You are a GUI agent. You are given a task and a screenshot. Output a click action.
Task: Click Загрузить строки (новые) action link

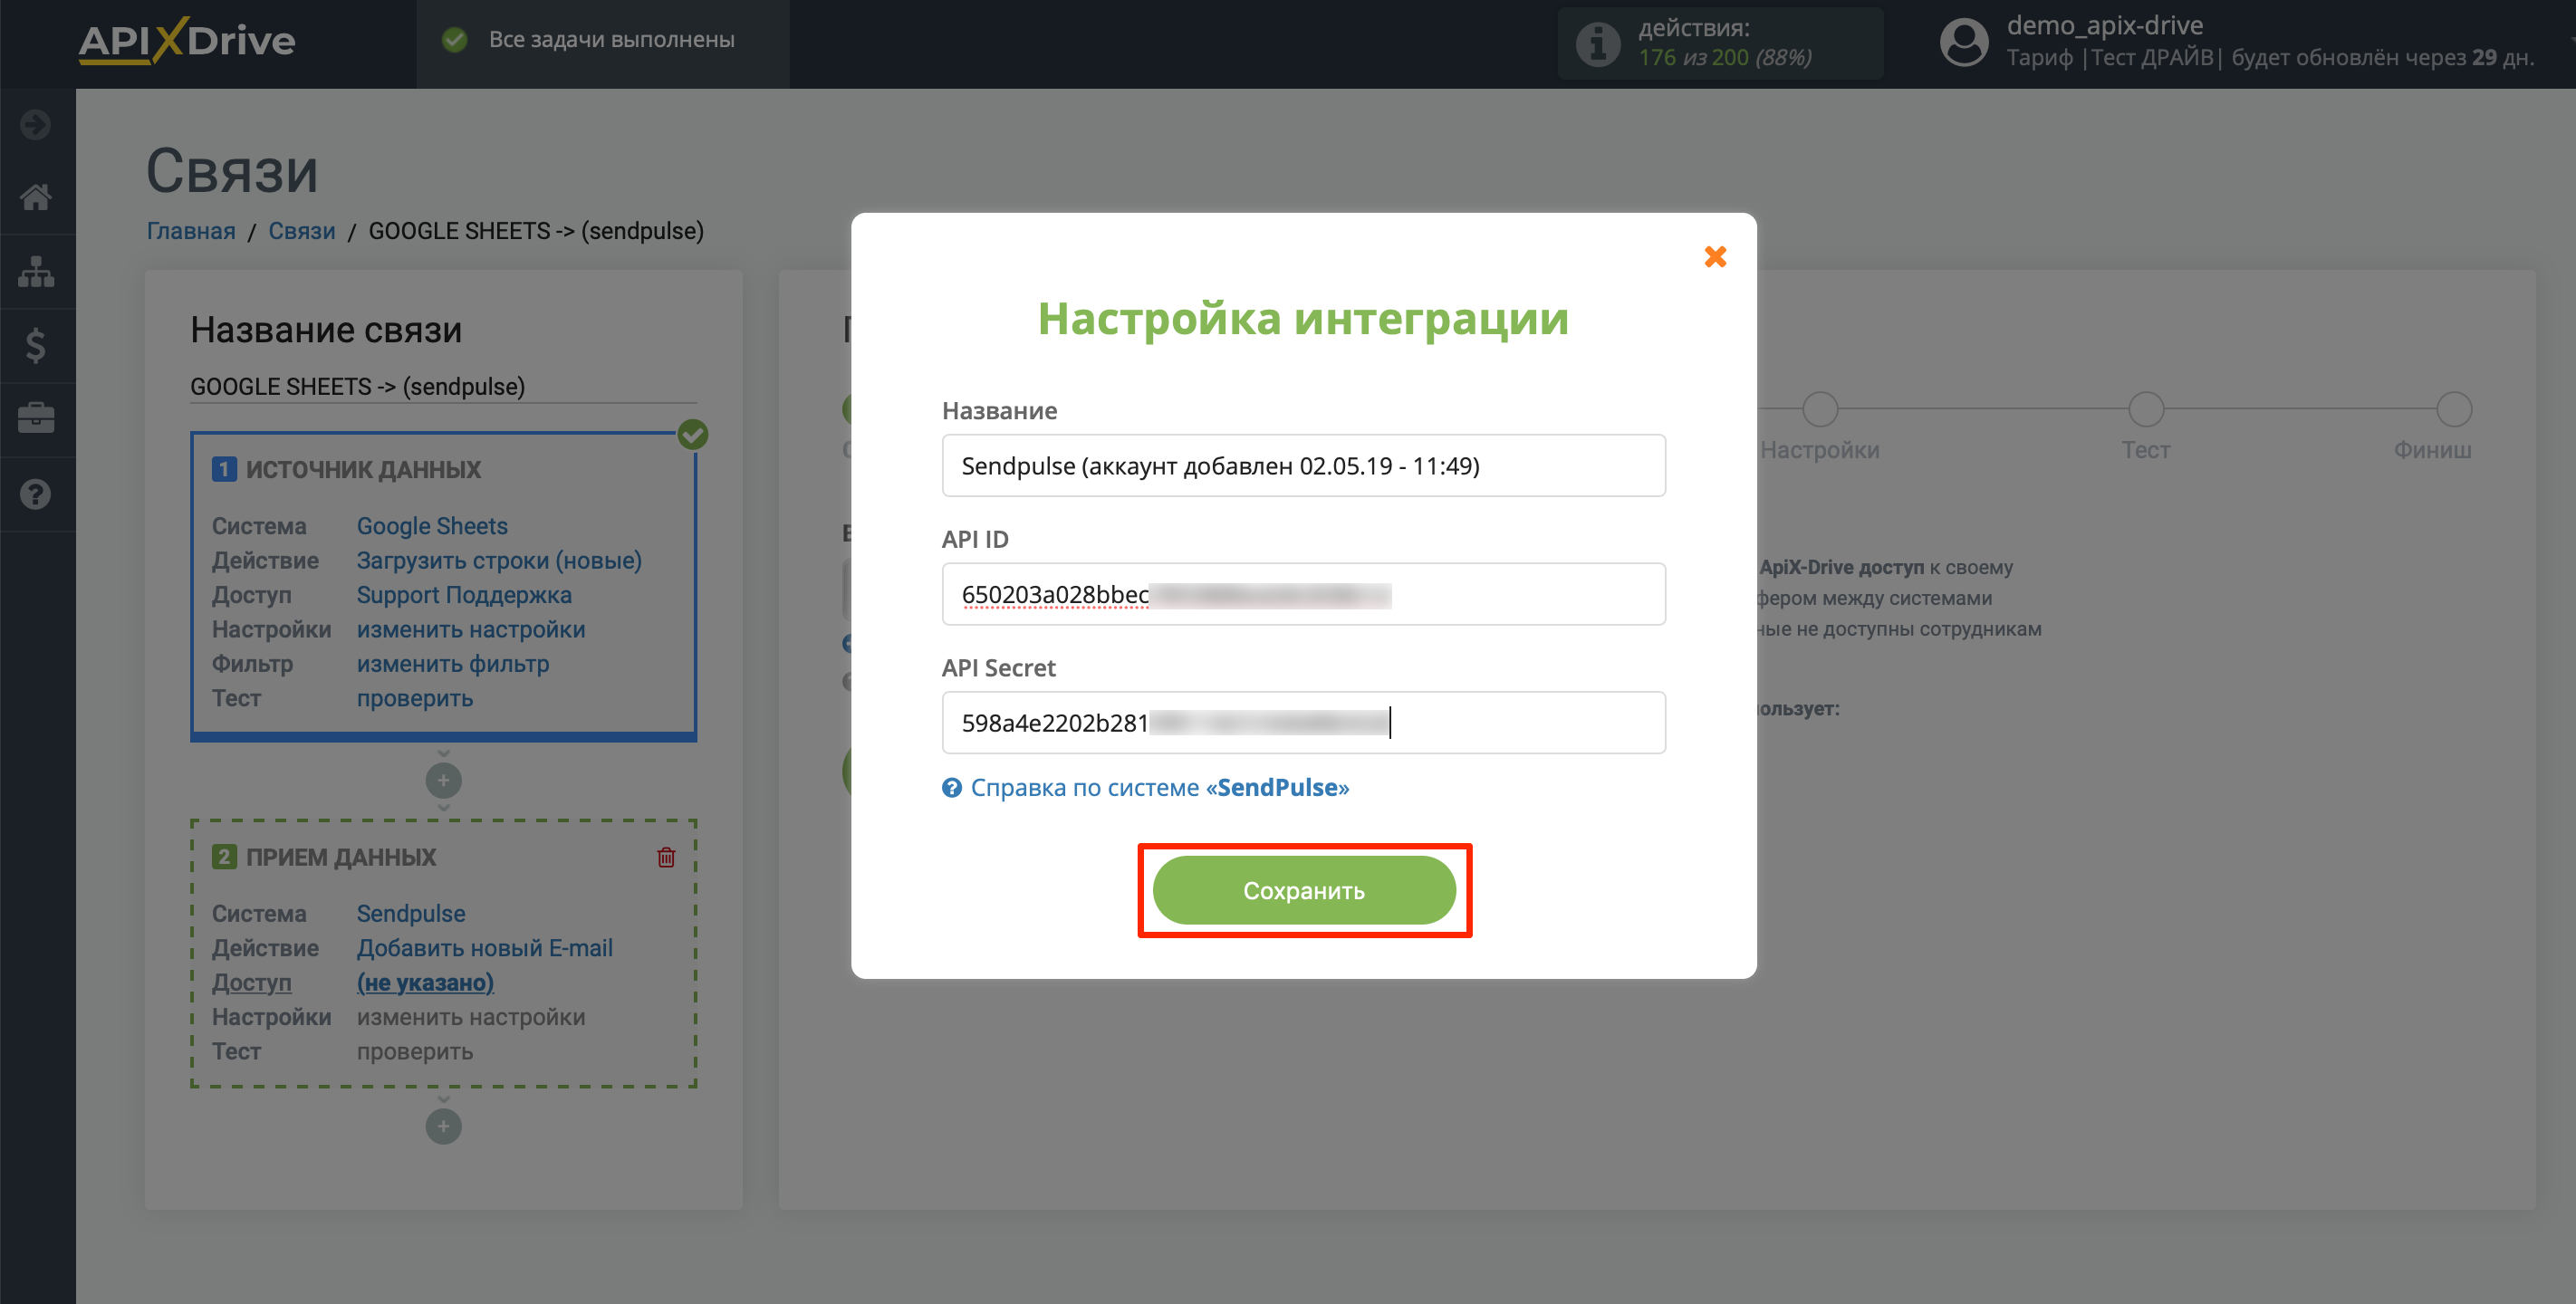tap(499, 560)
